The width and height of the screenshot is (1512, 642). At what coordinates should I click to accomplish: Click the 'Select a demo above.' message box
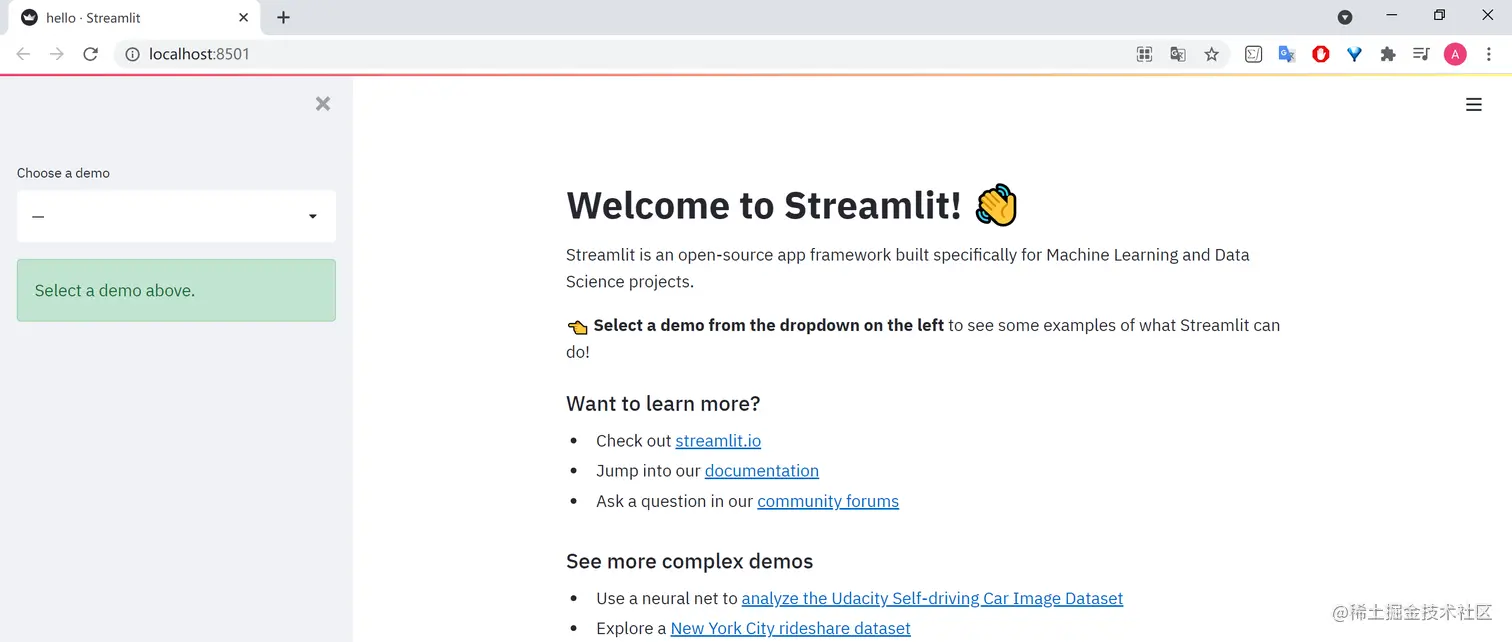click(x=176, y=291)
